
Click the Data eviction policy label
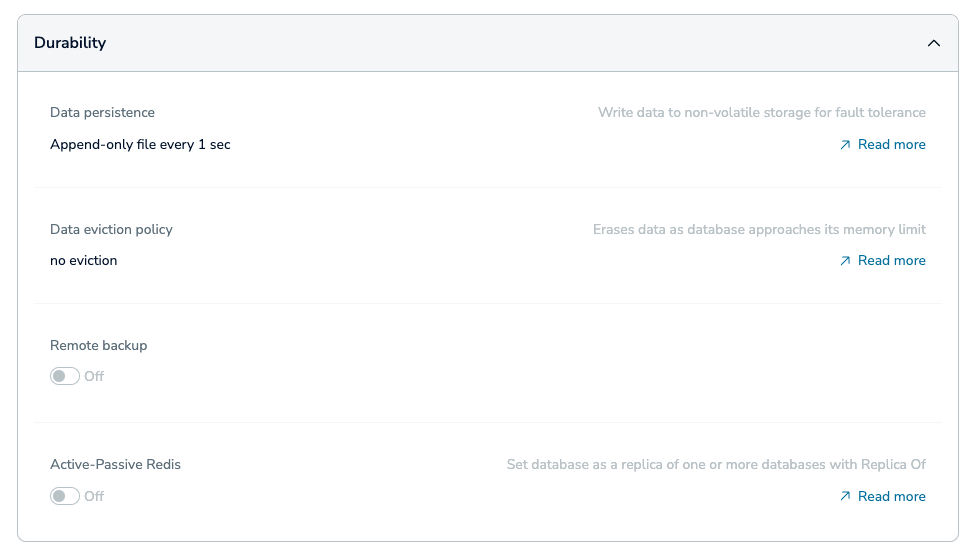click(x=111, y=230)
